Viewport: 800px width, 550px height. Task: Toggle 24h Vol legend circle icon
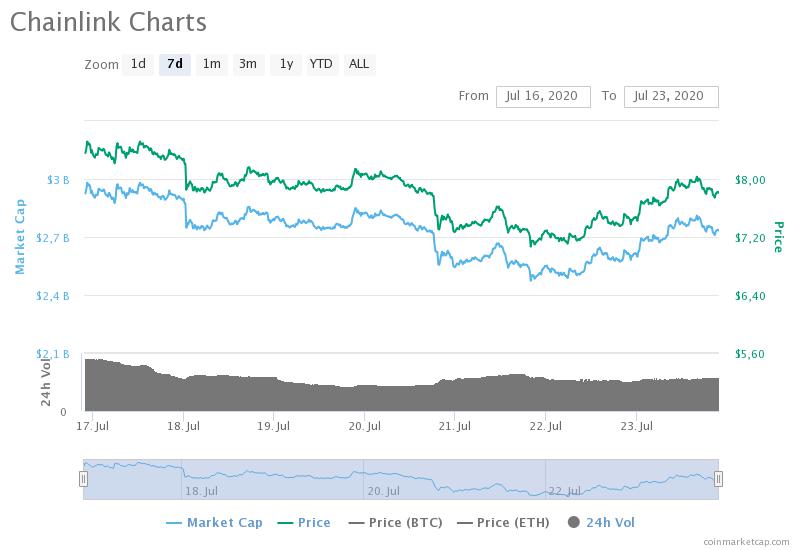pyautogui.click(x=574, y=522)
